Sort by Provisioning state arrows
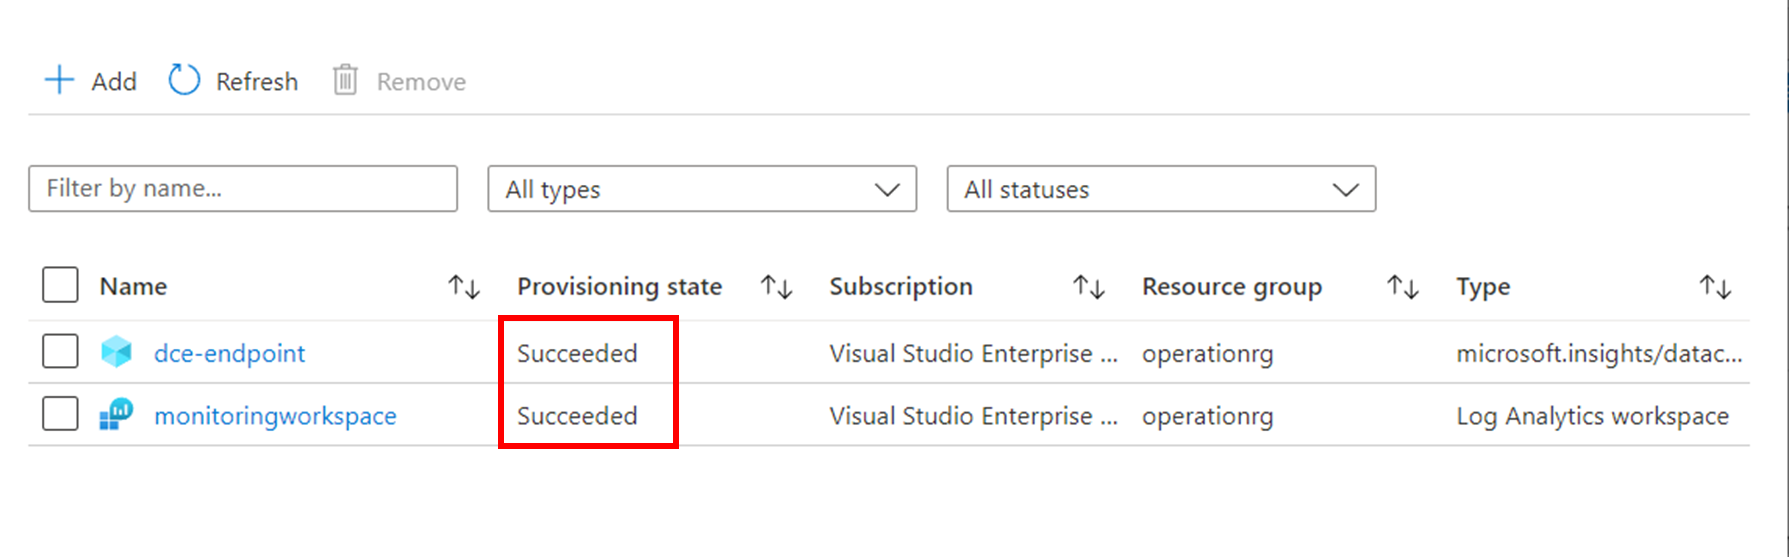 [x=777, y=287]
